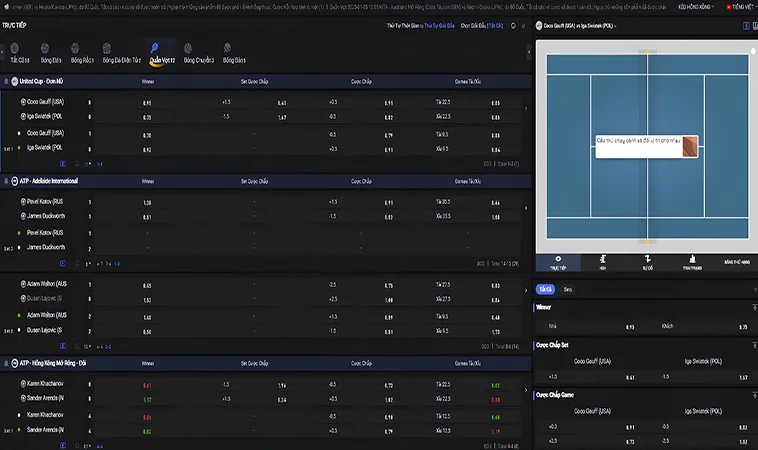Show the Tình Trạng status panel
Viewport: 758px width, 450px height.
click(691, 261)
